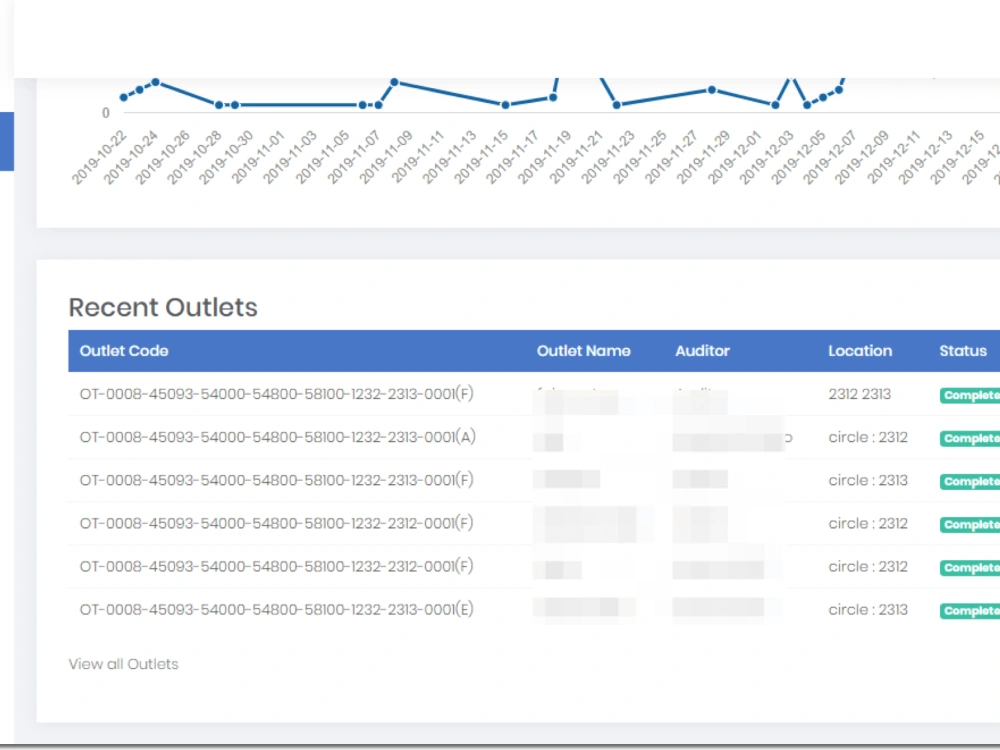This screenshot has width=1000, height=750.
Task: Click the Status column header
Action: [962, 351]
